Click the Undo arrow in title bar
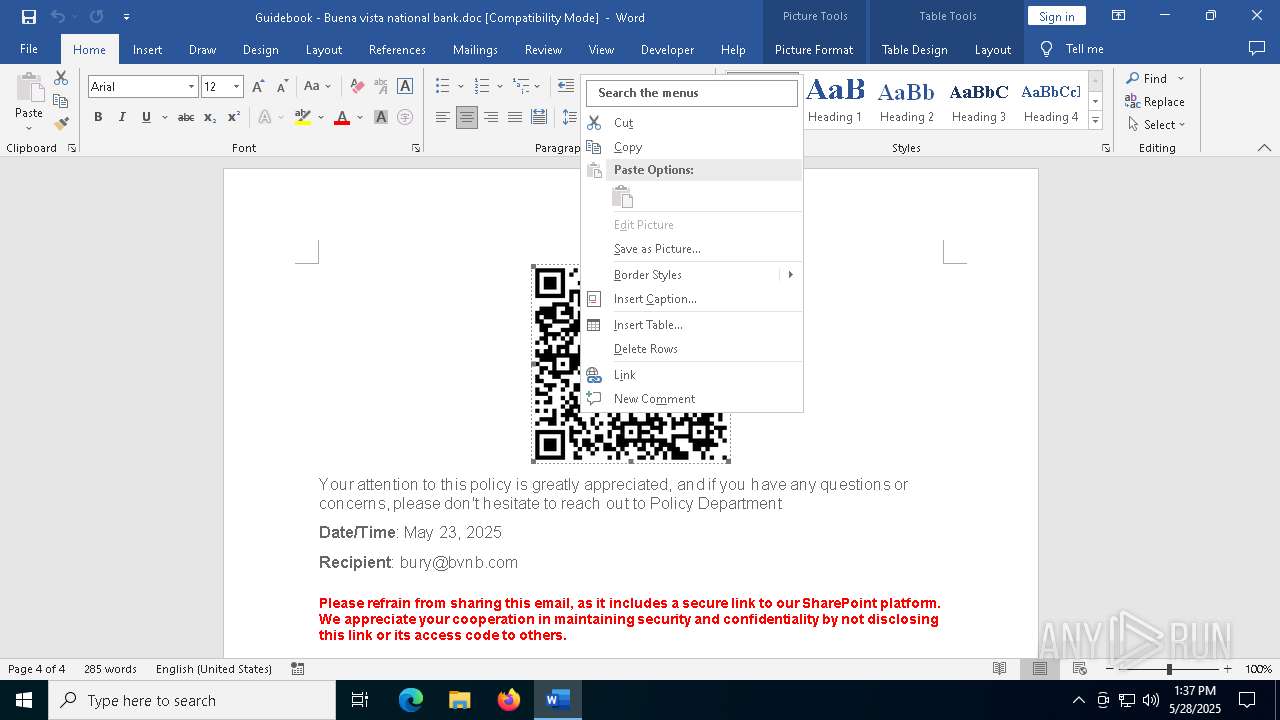The height and width of the screenshot is (720, 1280). click(58, 17)
